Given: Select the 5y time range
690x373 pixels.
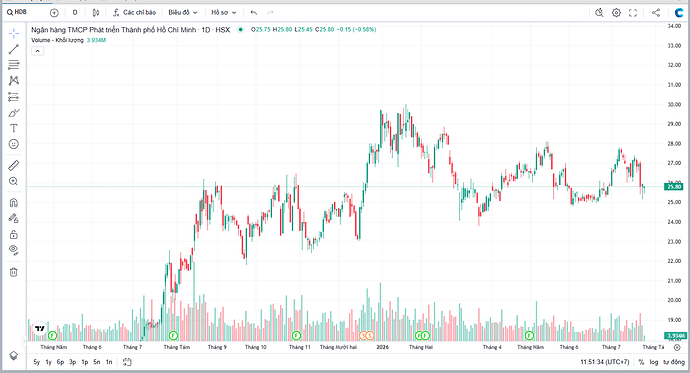Looking at the screenshot, I should coord(37,362).
